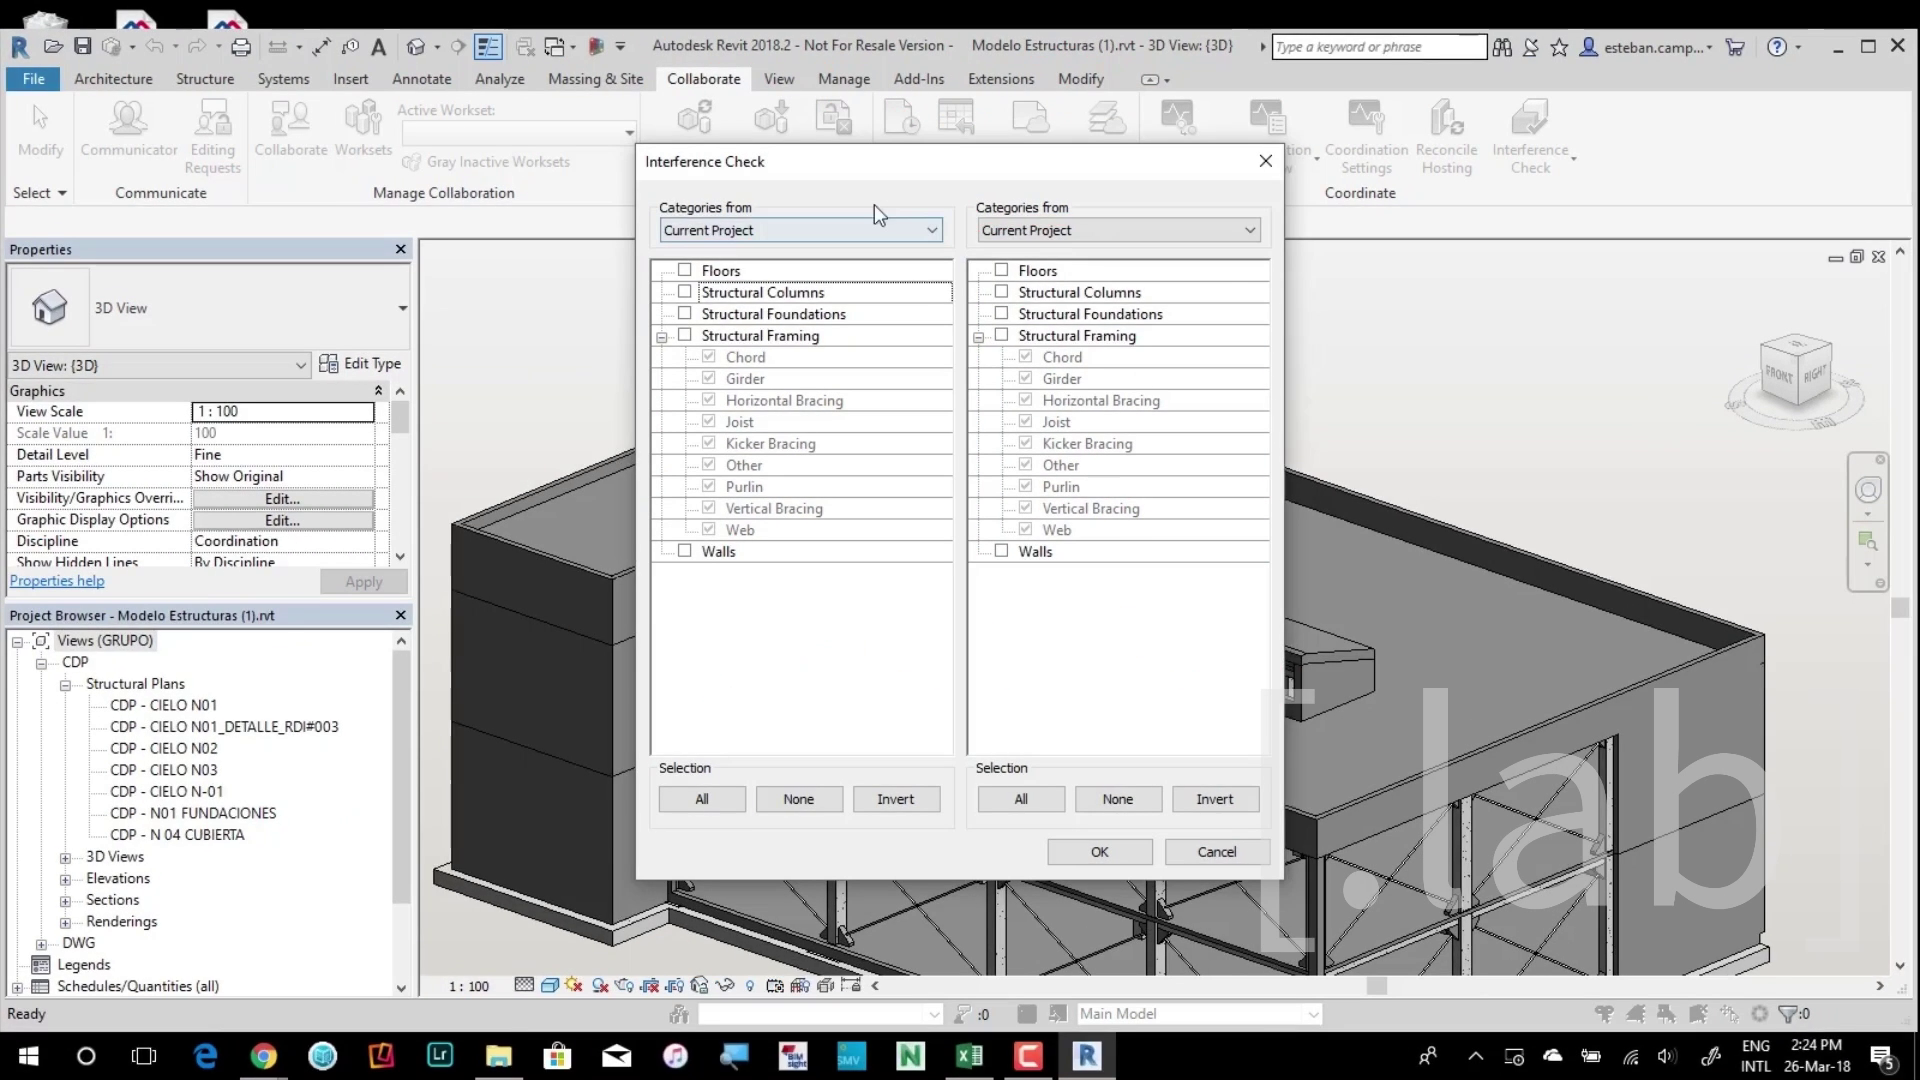
Task: Check Structural Columns in left category list
Action: tap(685, 292)
